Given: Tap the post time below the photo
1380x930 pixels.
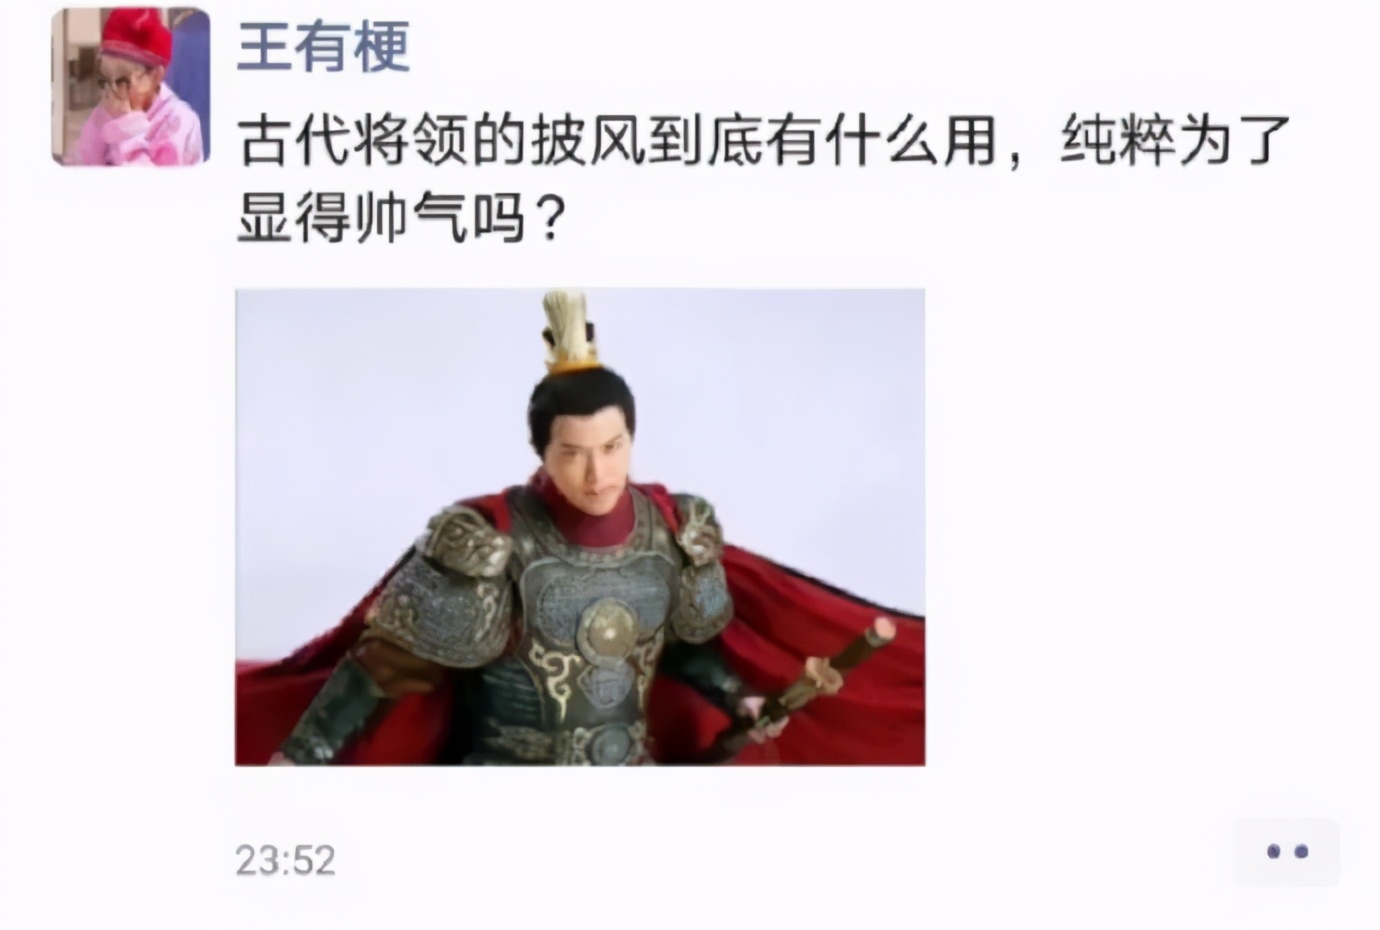Looking at the screenshot, I should coord(285,860).
